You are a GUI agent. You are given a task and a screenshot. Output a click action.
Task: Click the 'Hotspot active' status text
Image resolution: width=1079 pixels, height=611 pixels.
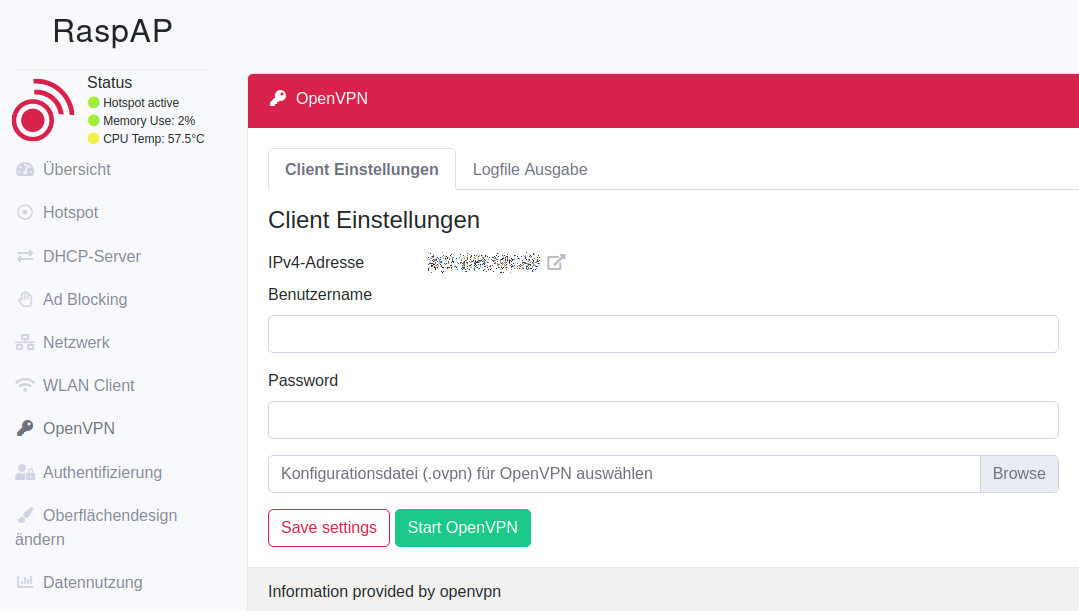tap(141, 103)
